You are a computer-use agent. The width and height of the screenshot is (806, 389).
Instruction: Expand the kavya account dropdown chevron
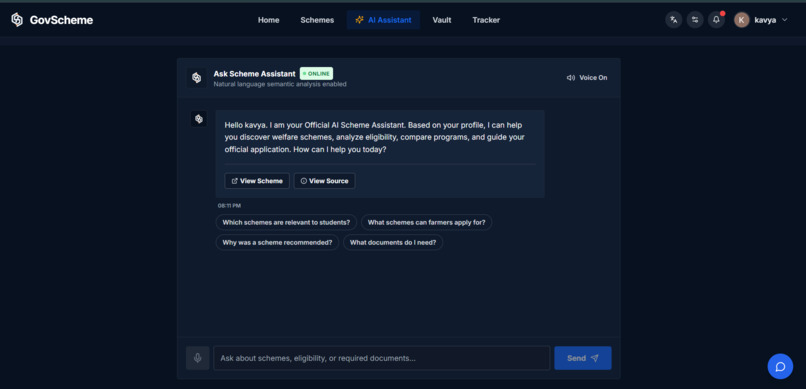click(x=784, y=20)
